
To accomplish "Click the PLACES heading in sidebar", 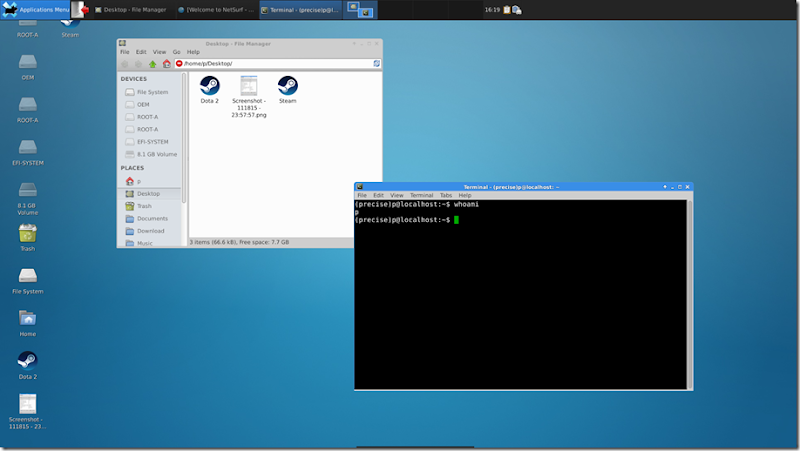I will 132,168.
